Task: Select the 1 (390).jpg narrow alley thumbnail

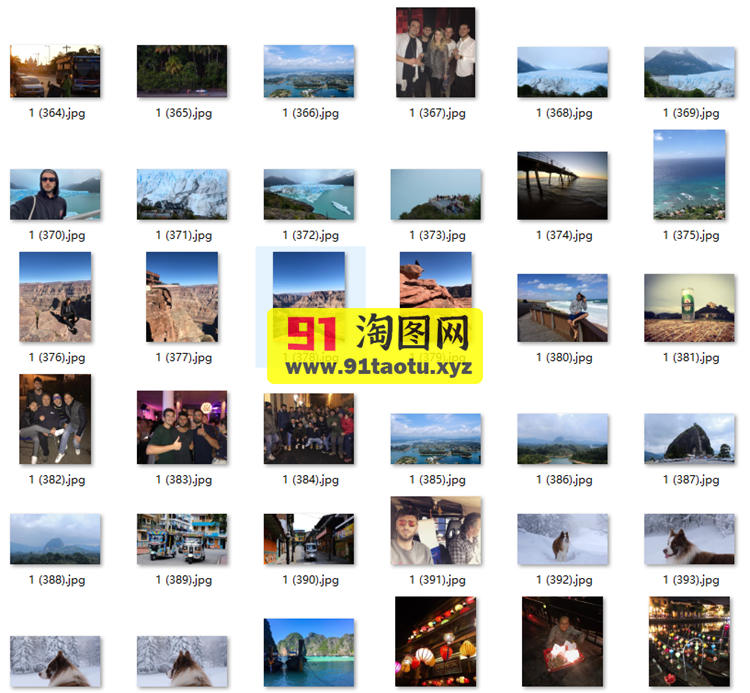Action: [x=309, y=539]
